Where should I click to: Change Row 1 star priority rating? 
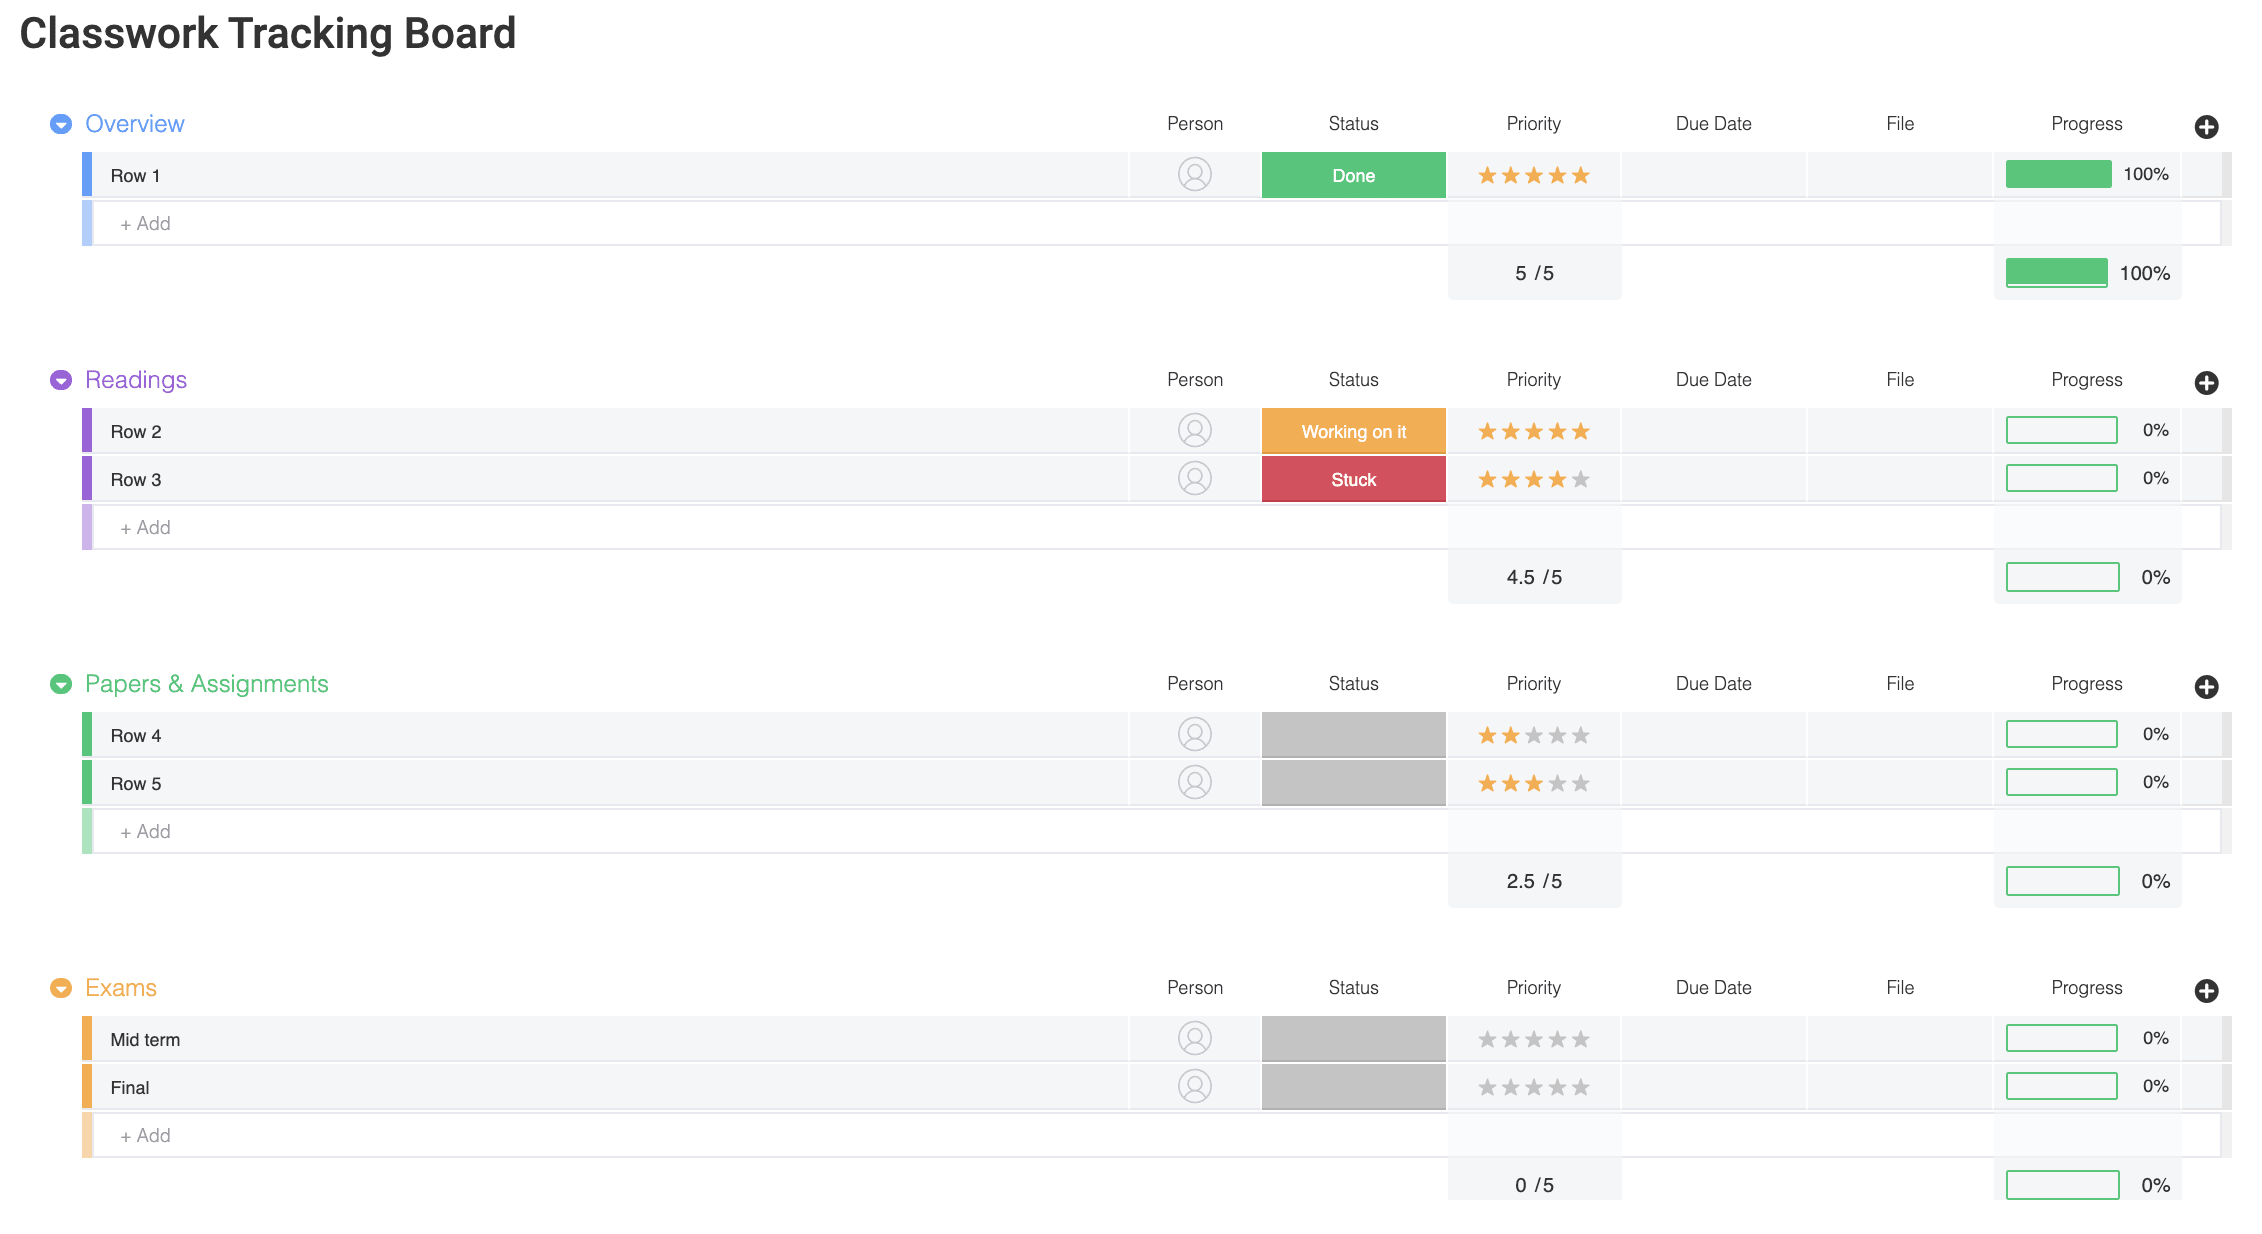1534,176
